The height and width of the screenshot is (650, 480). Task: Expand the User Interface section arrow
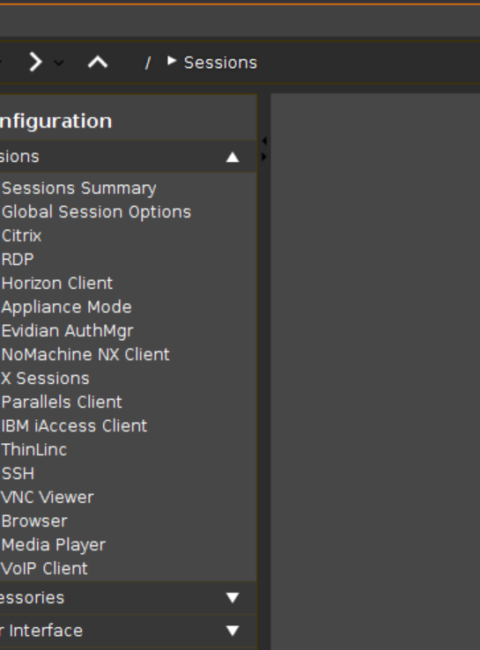(233, 631)
